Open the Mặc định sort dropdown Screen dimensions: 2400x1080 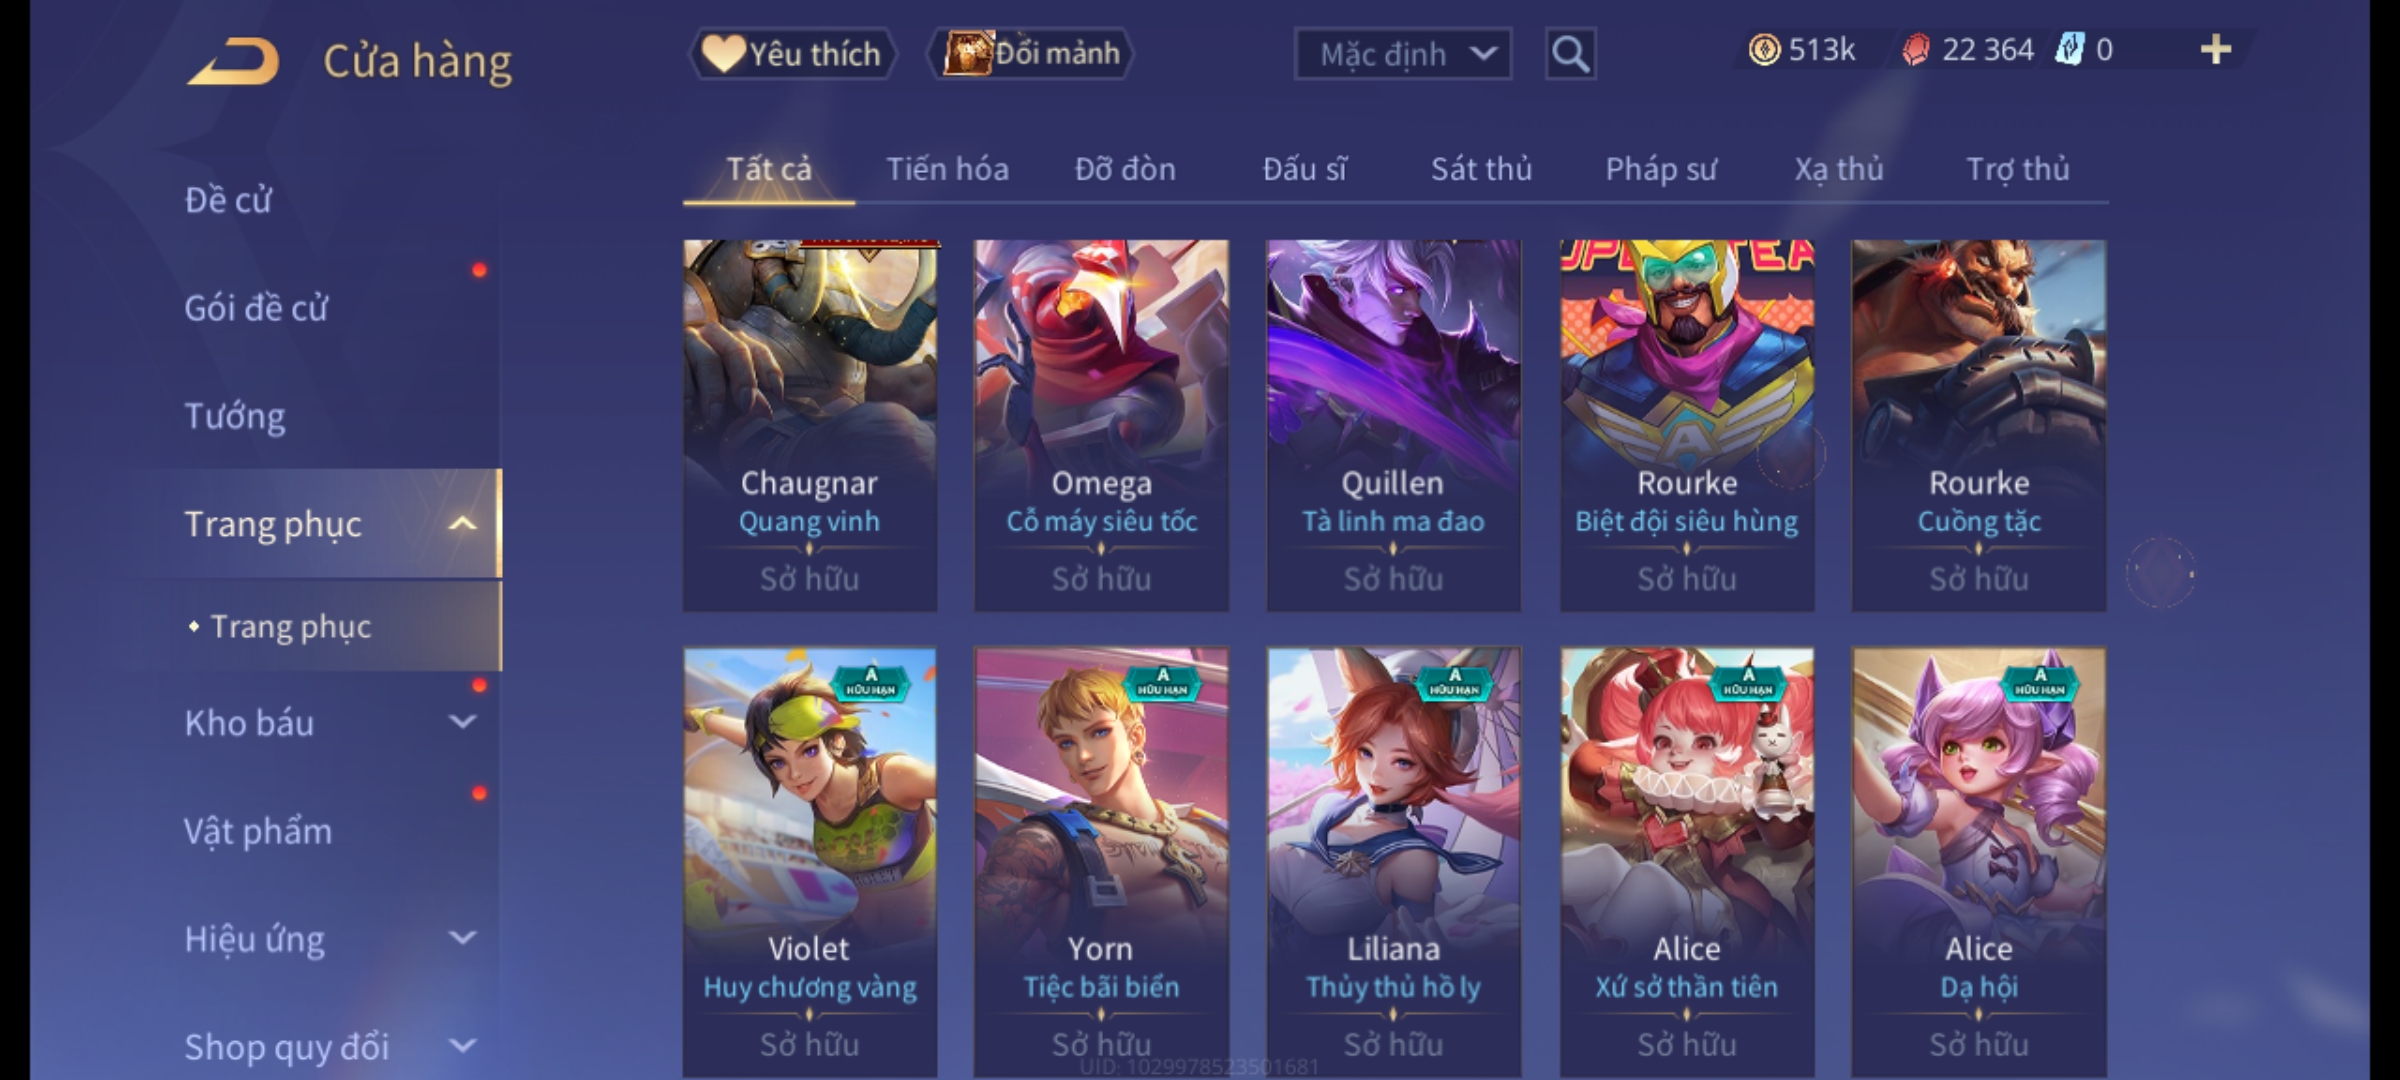[x=1402, y=54]
